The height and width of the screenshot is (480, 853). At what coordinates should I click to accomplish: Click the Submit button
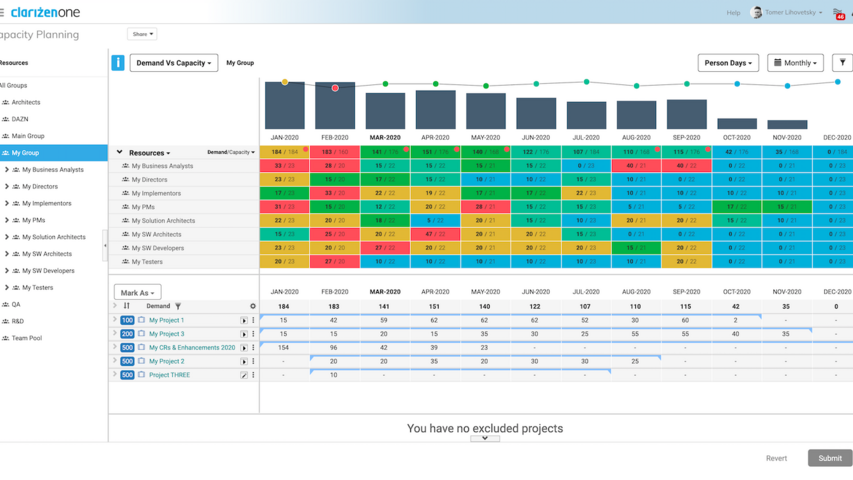[829, 458]
